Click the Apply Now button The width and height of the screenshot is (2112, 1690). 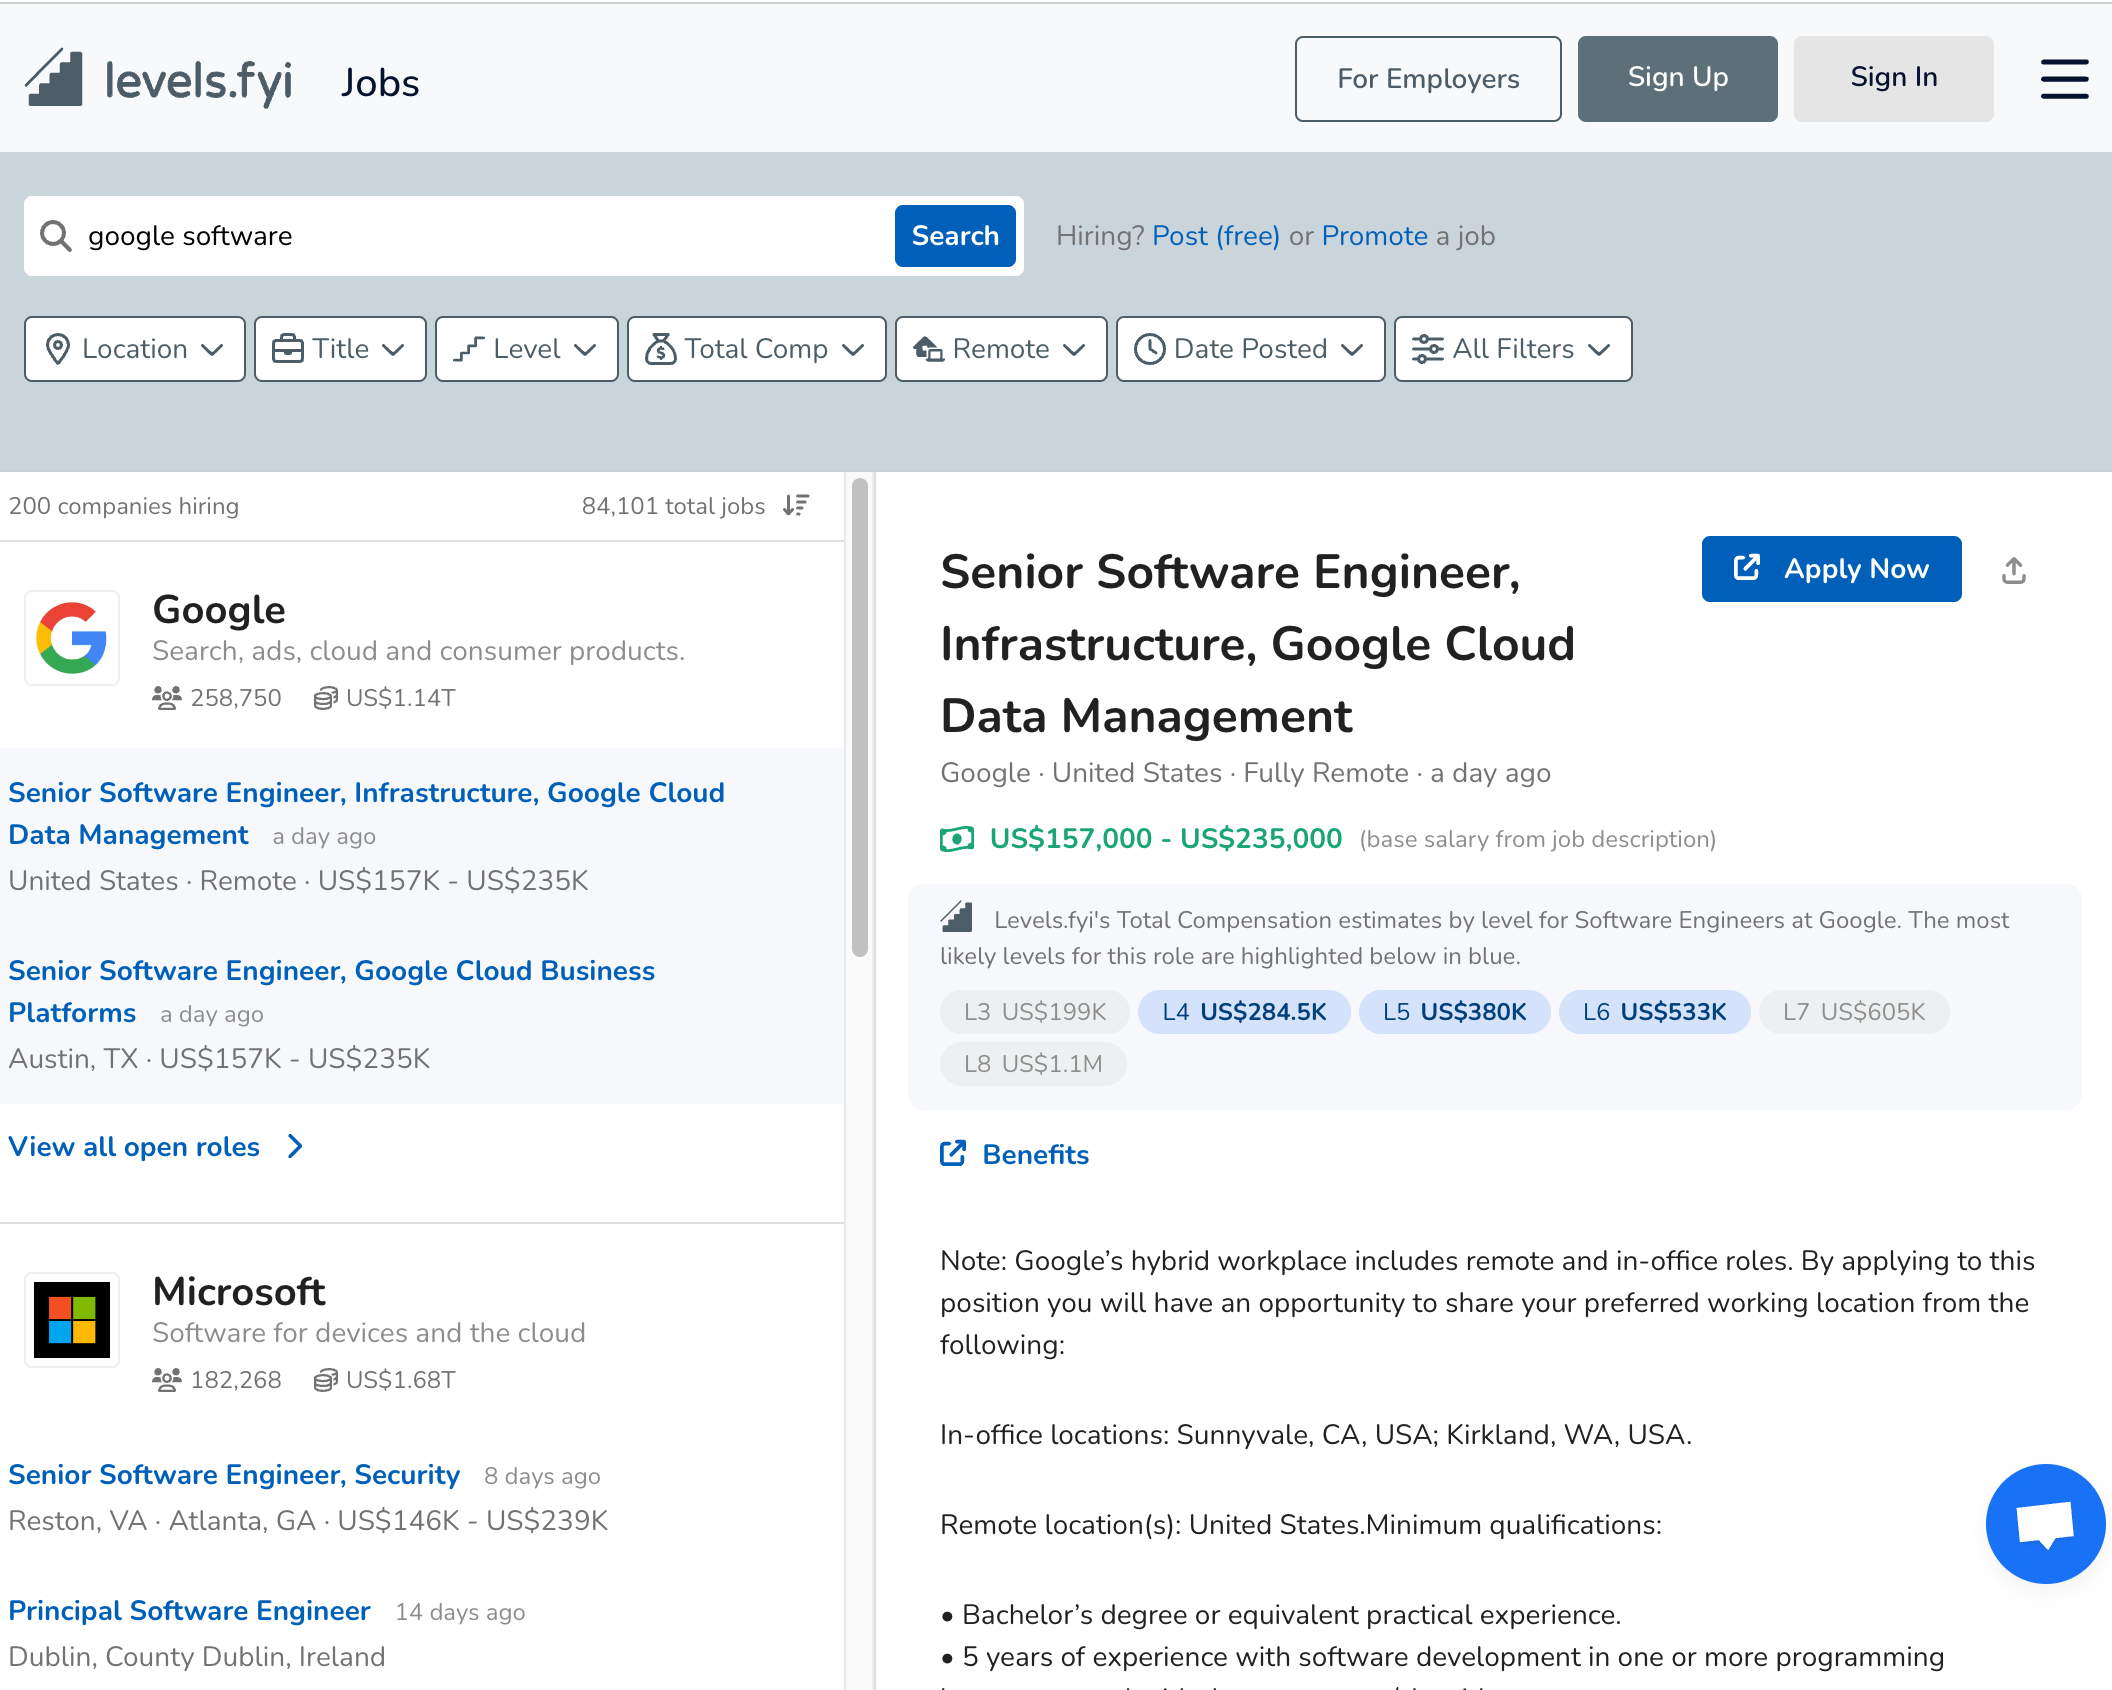coord(1830,569)
